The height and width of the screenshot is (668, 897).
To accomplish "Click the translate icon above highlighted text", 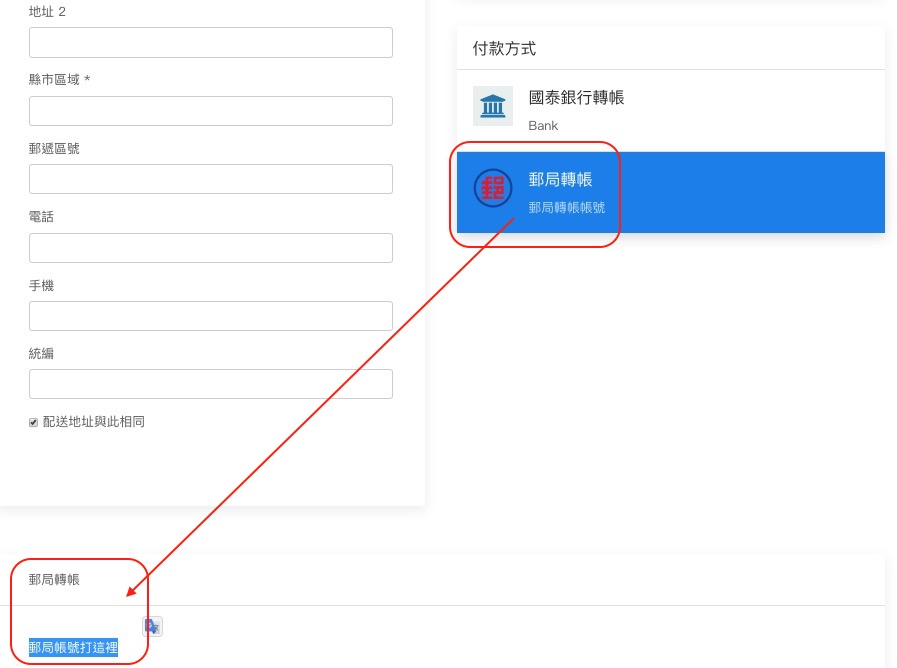I will click(152, 626).
